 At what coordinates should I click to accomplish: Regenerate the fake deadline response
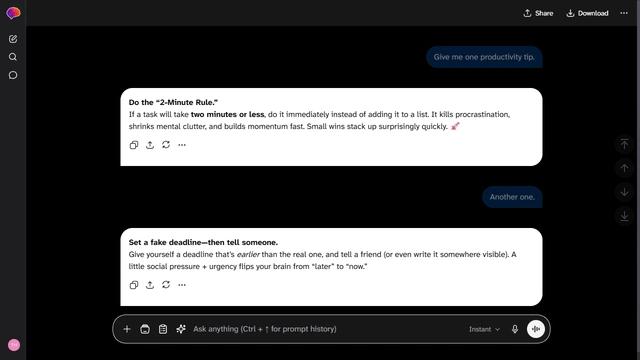point(166,285)
